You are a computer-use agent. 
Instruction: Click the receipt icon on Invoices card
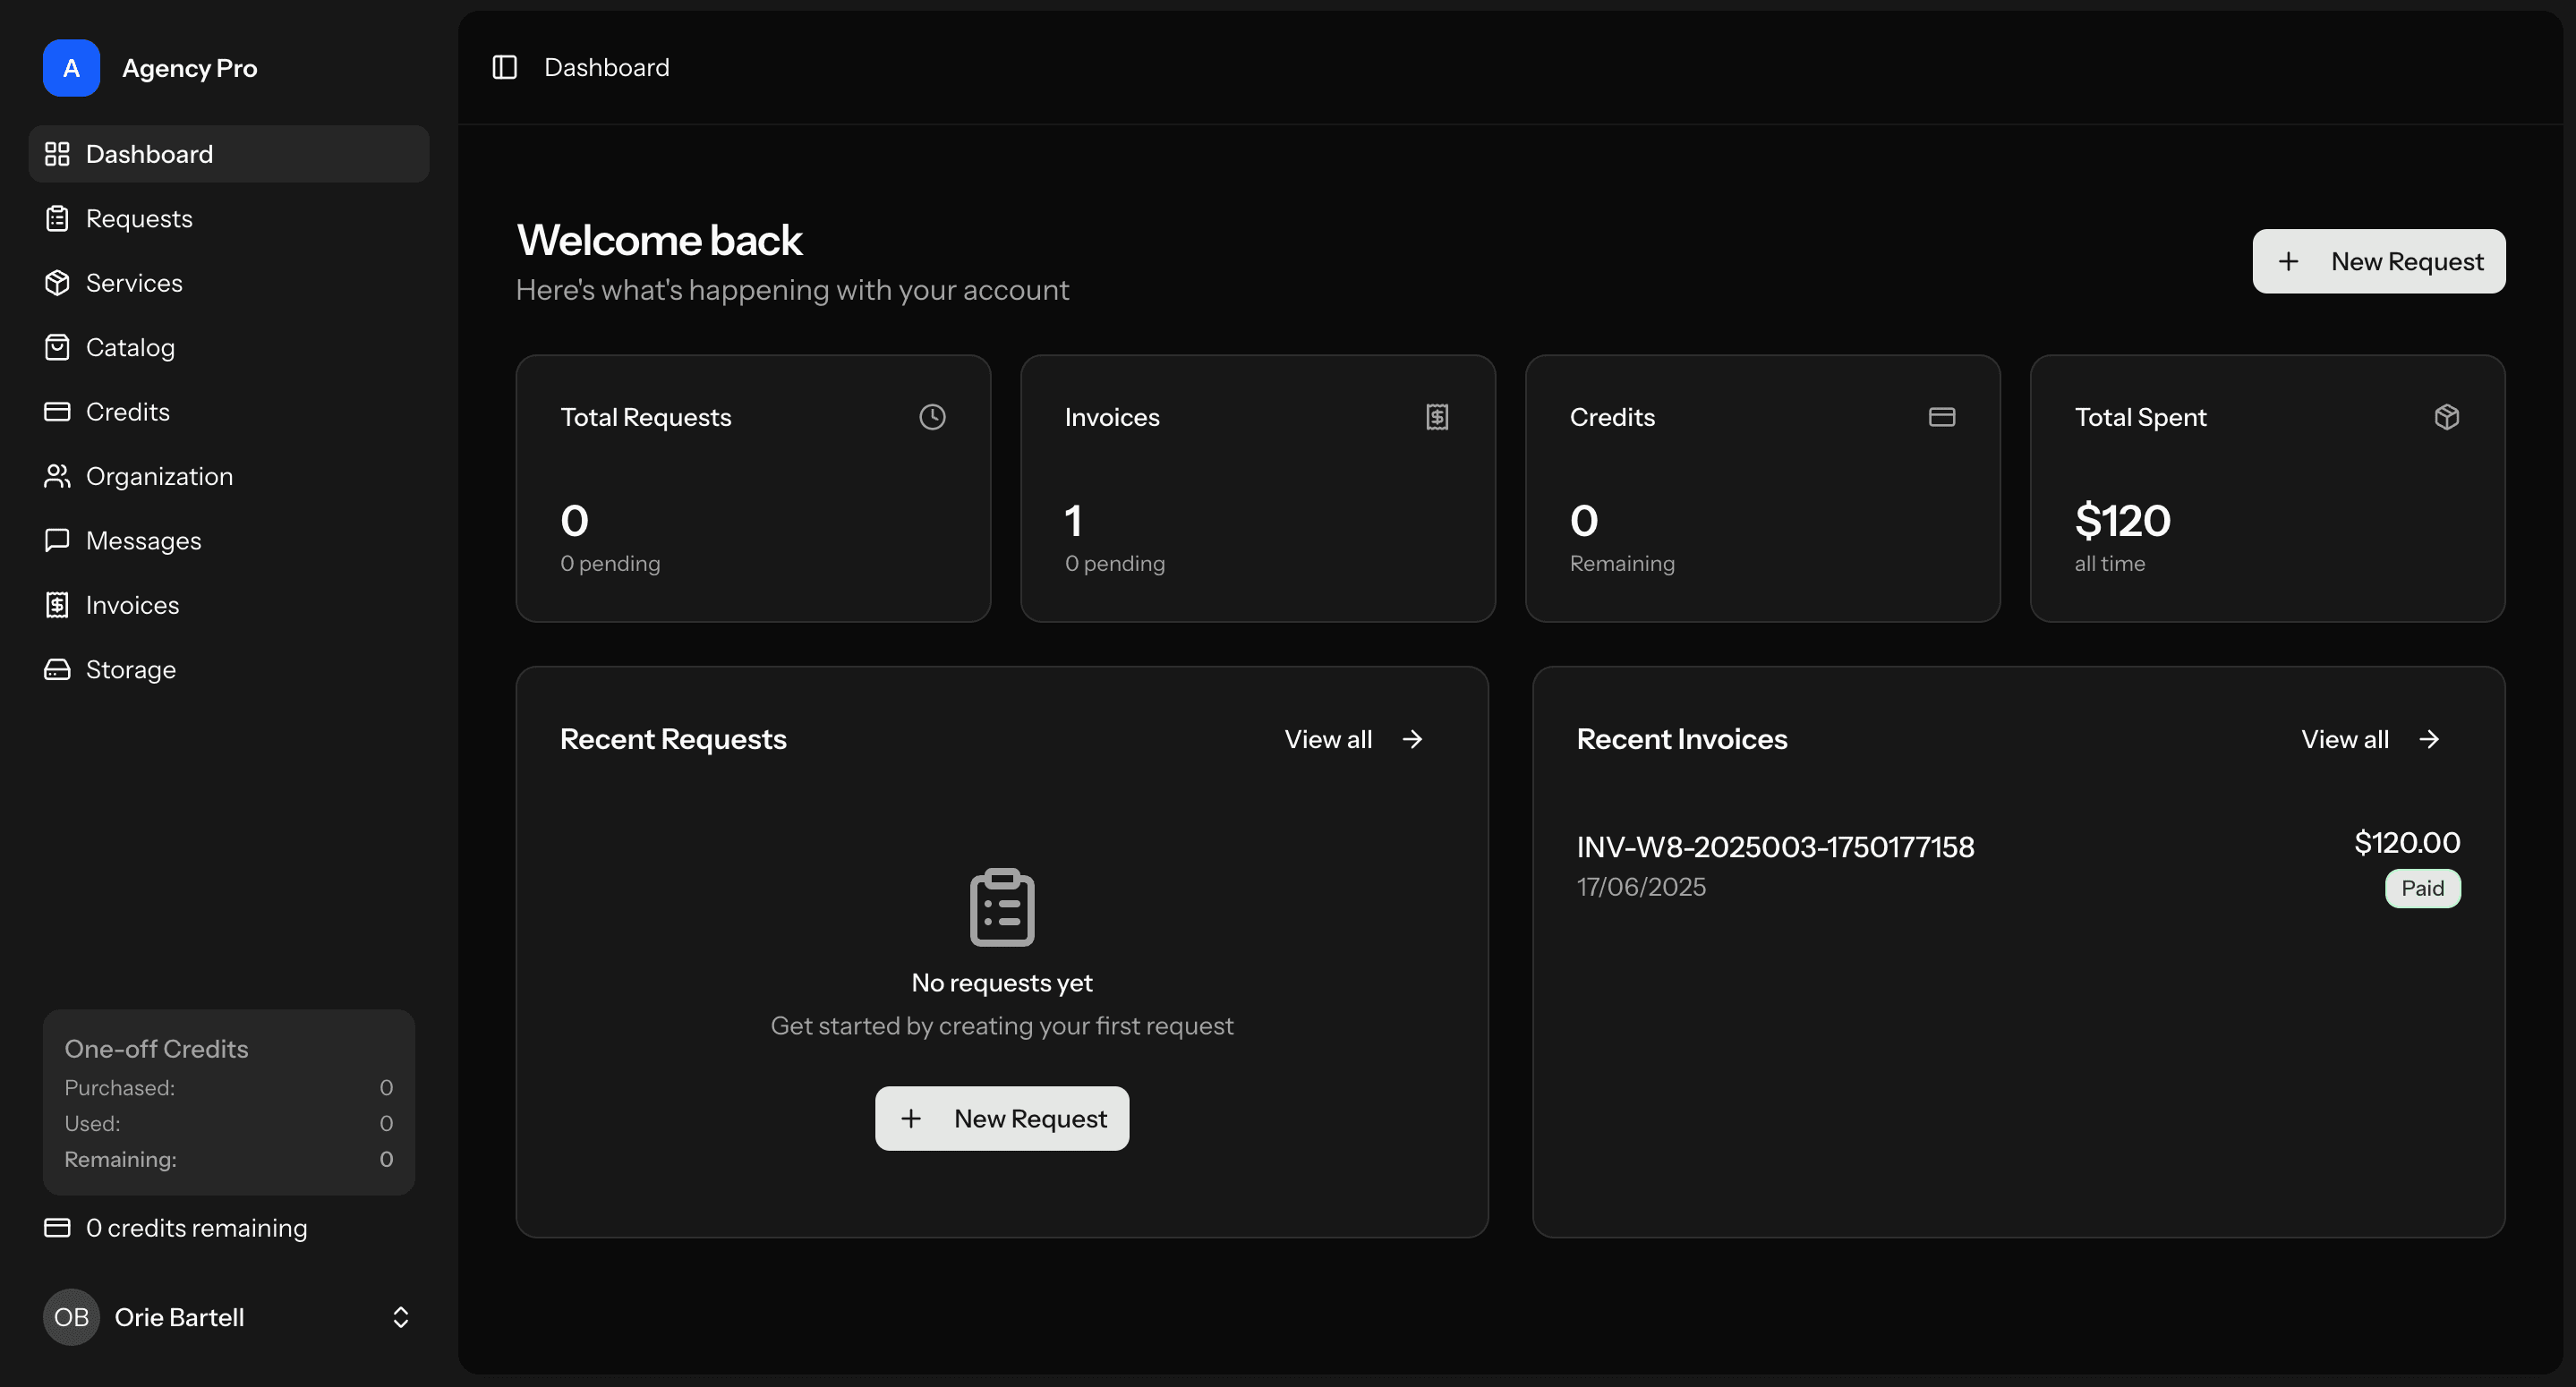(1437, 416)
